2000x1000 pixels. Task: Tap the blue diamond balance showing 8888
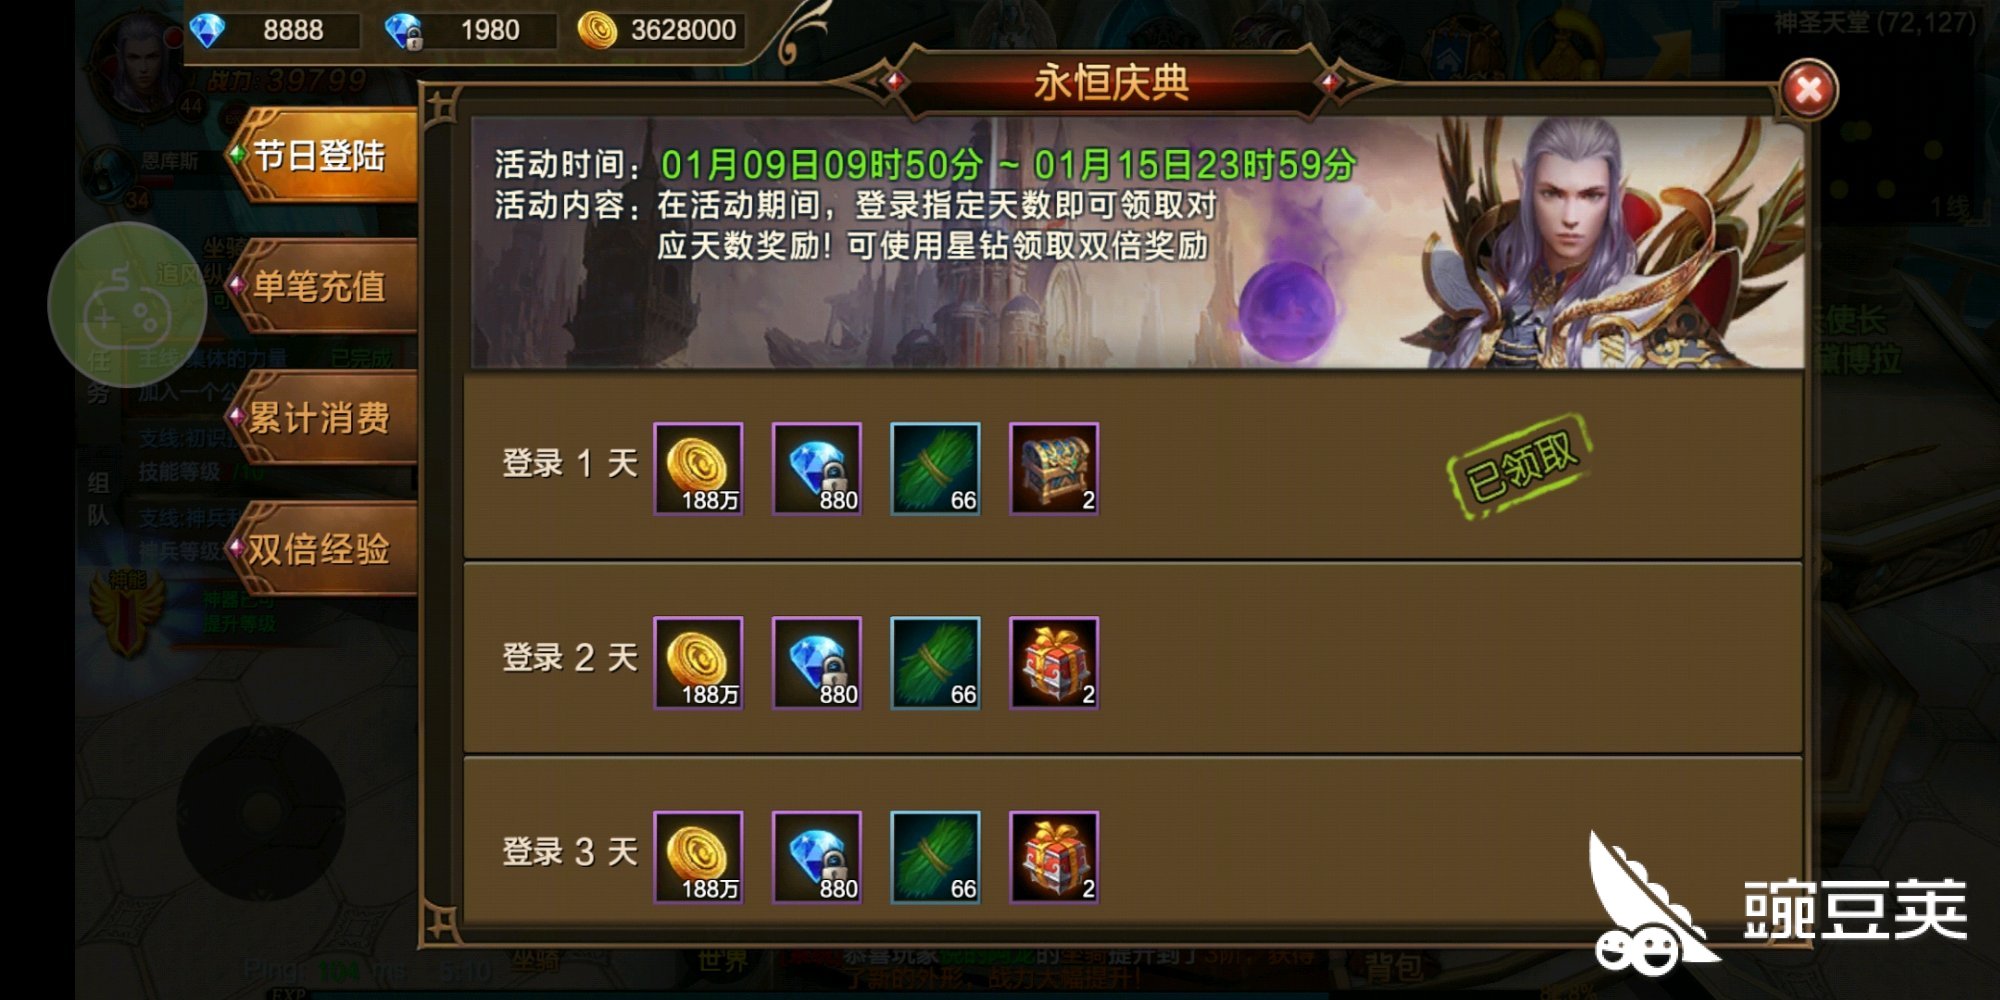tap(271, 30)
